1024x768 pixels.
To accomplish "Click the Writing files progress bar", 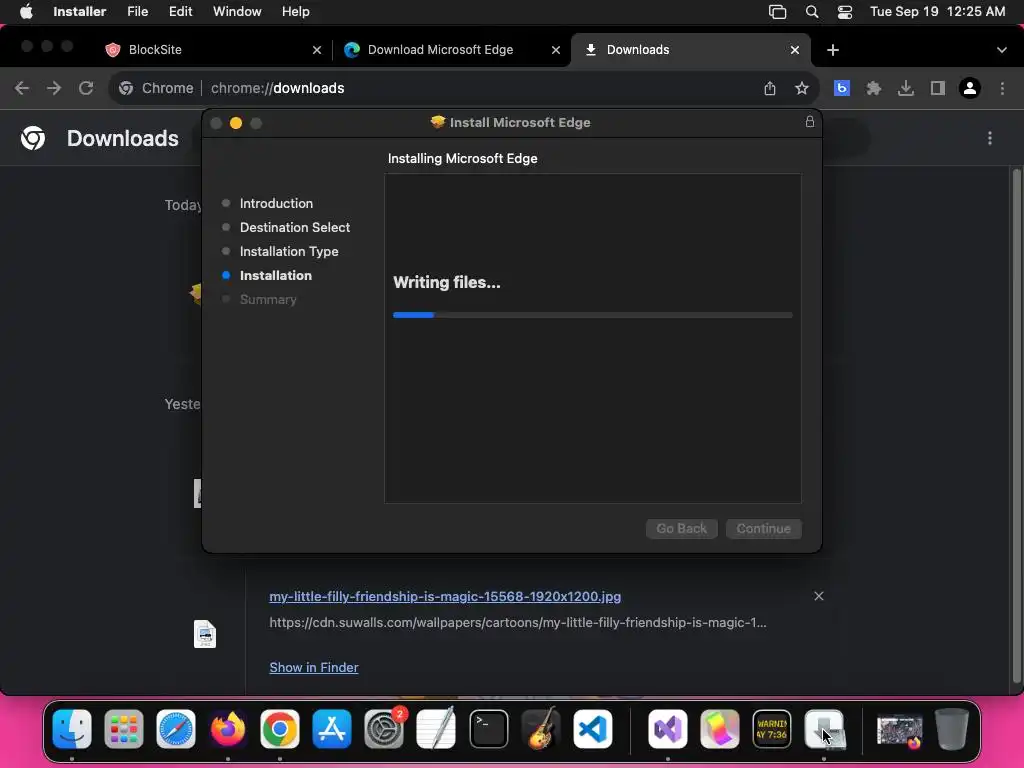I will [x=592, y=315].
